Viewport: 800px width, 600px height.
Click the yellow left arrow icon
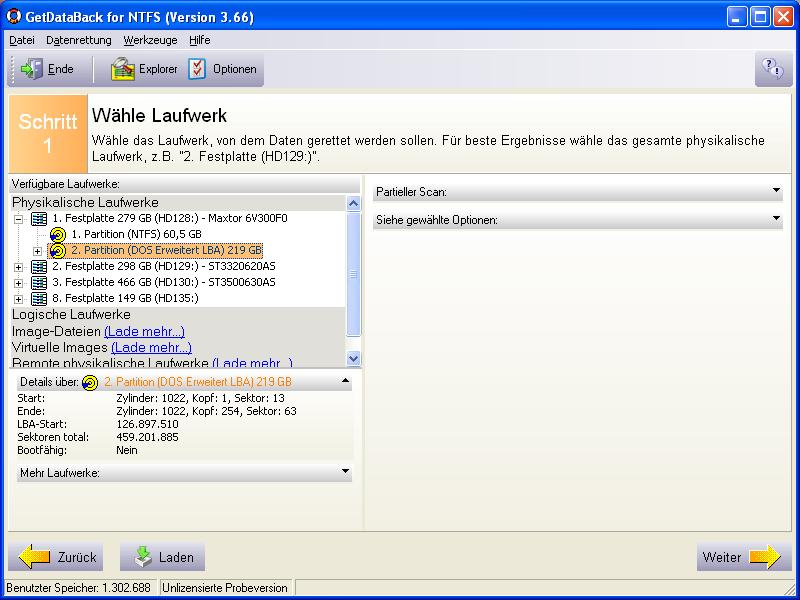click(x=35, y=557)
